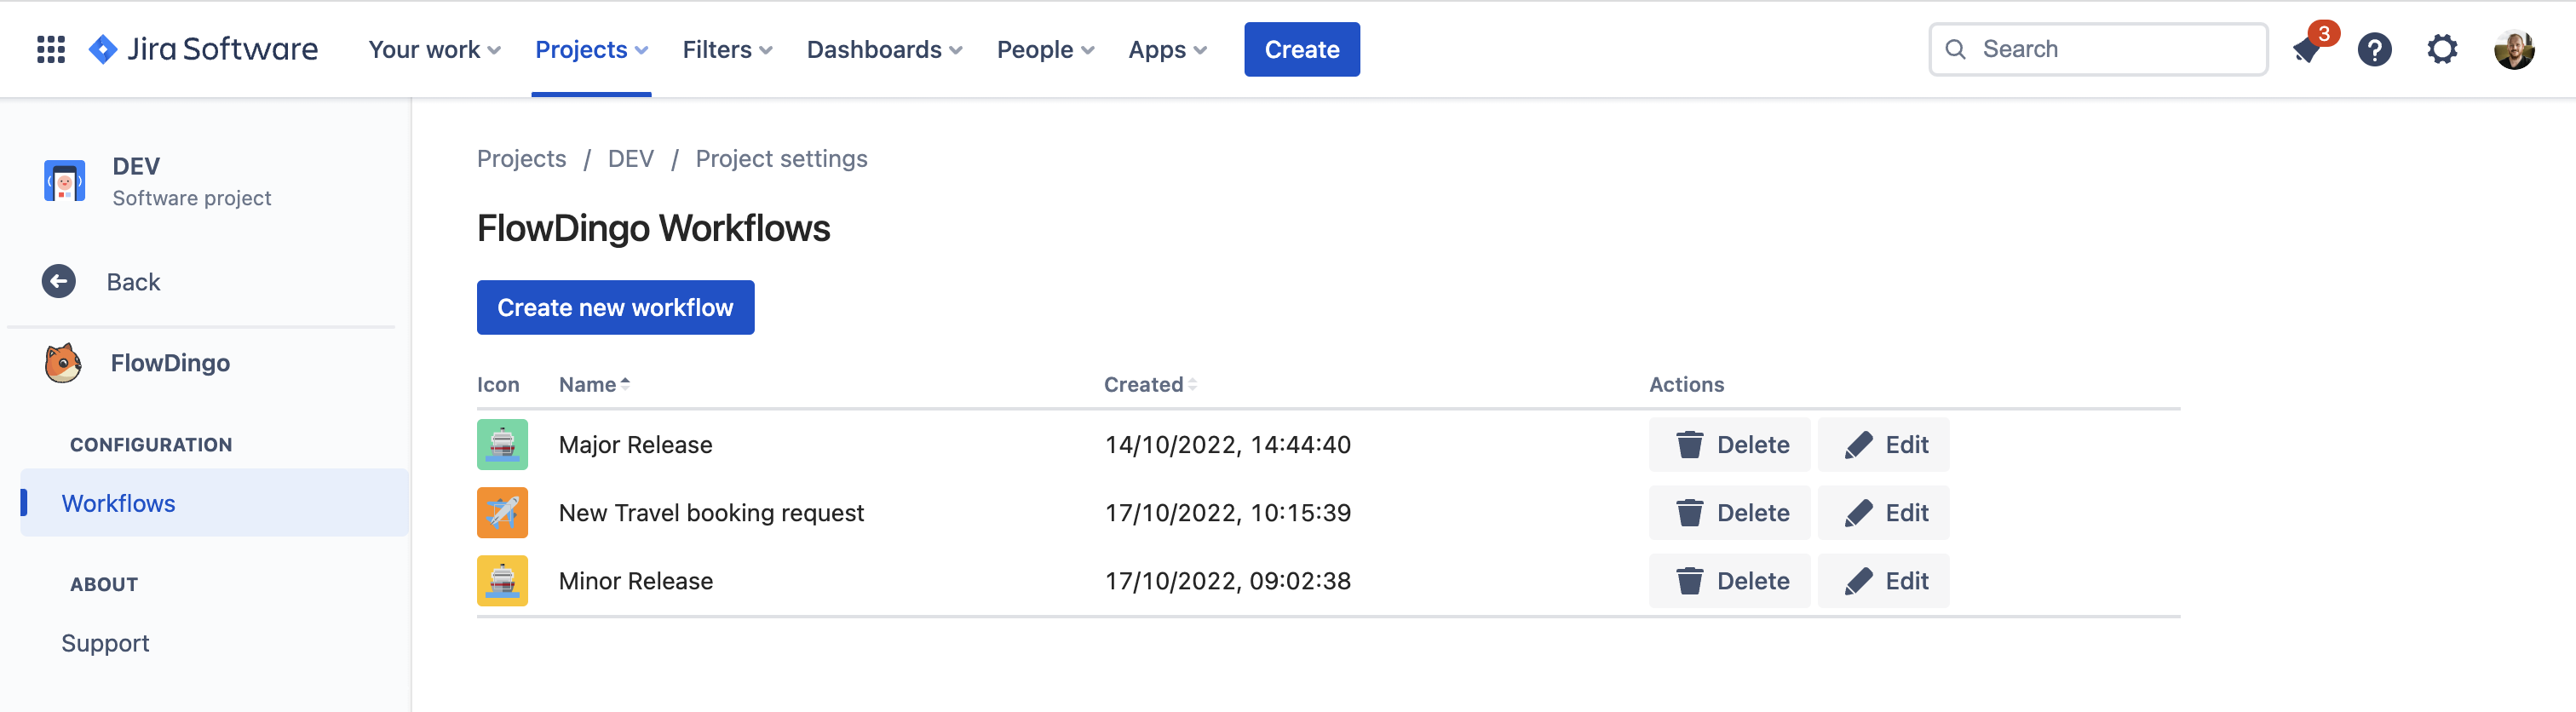
Task: Go to Projects breadcrumb link
Action: click(x=521, y=158)
